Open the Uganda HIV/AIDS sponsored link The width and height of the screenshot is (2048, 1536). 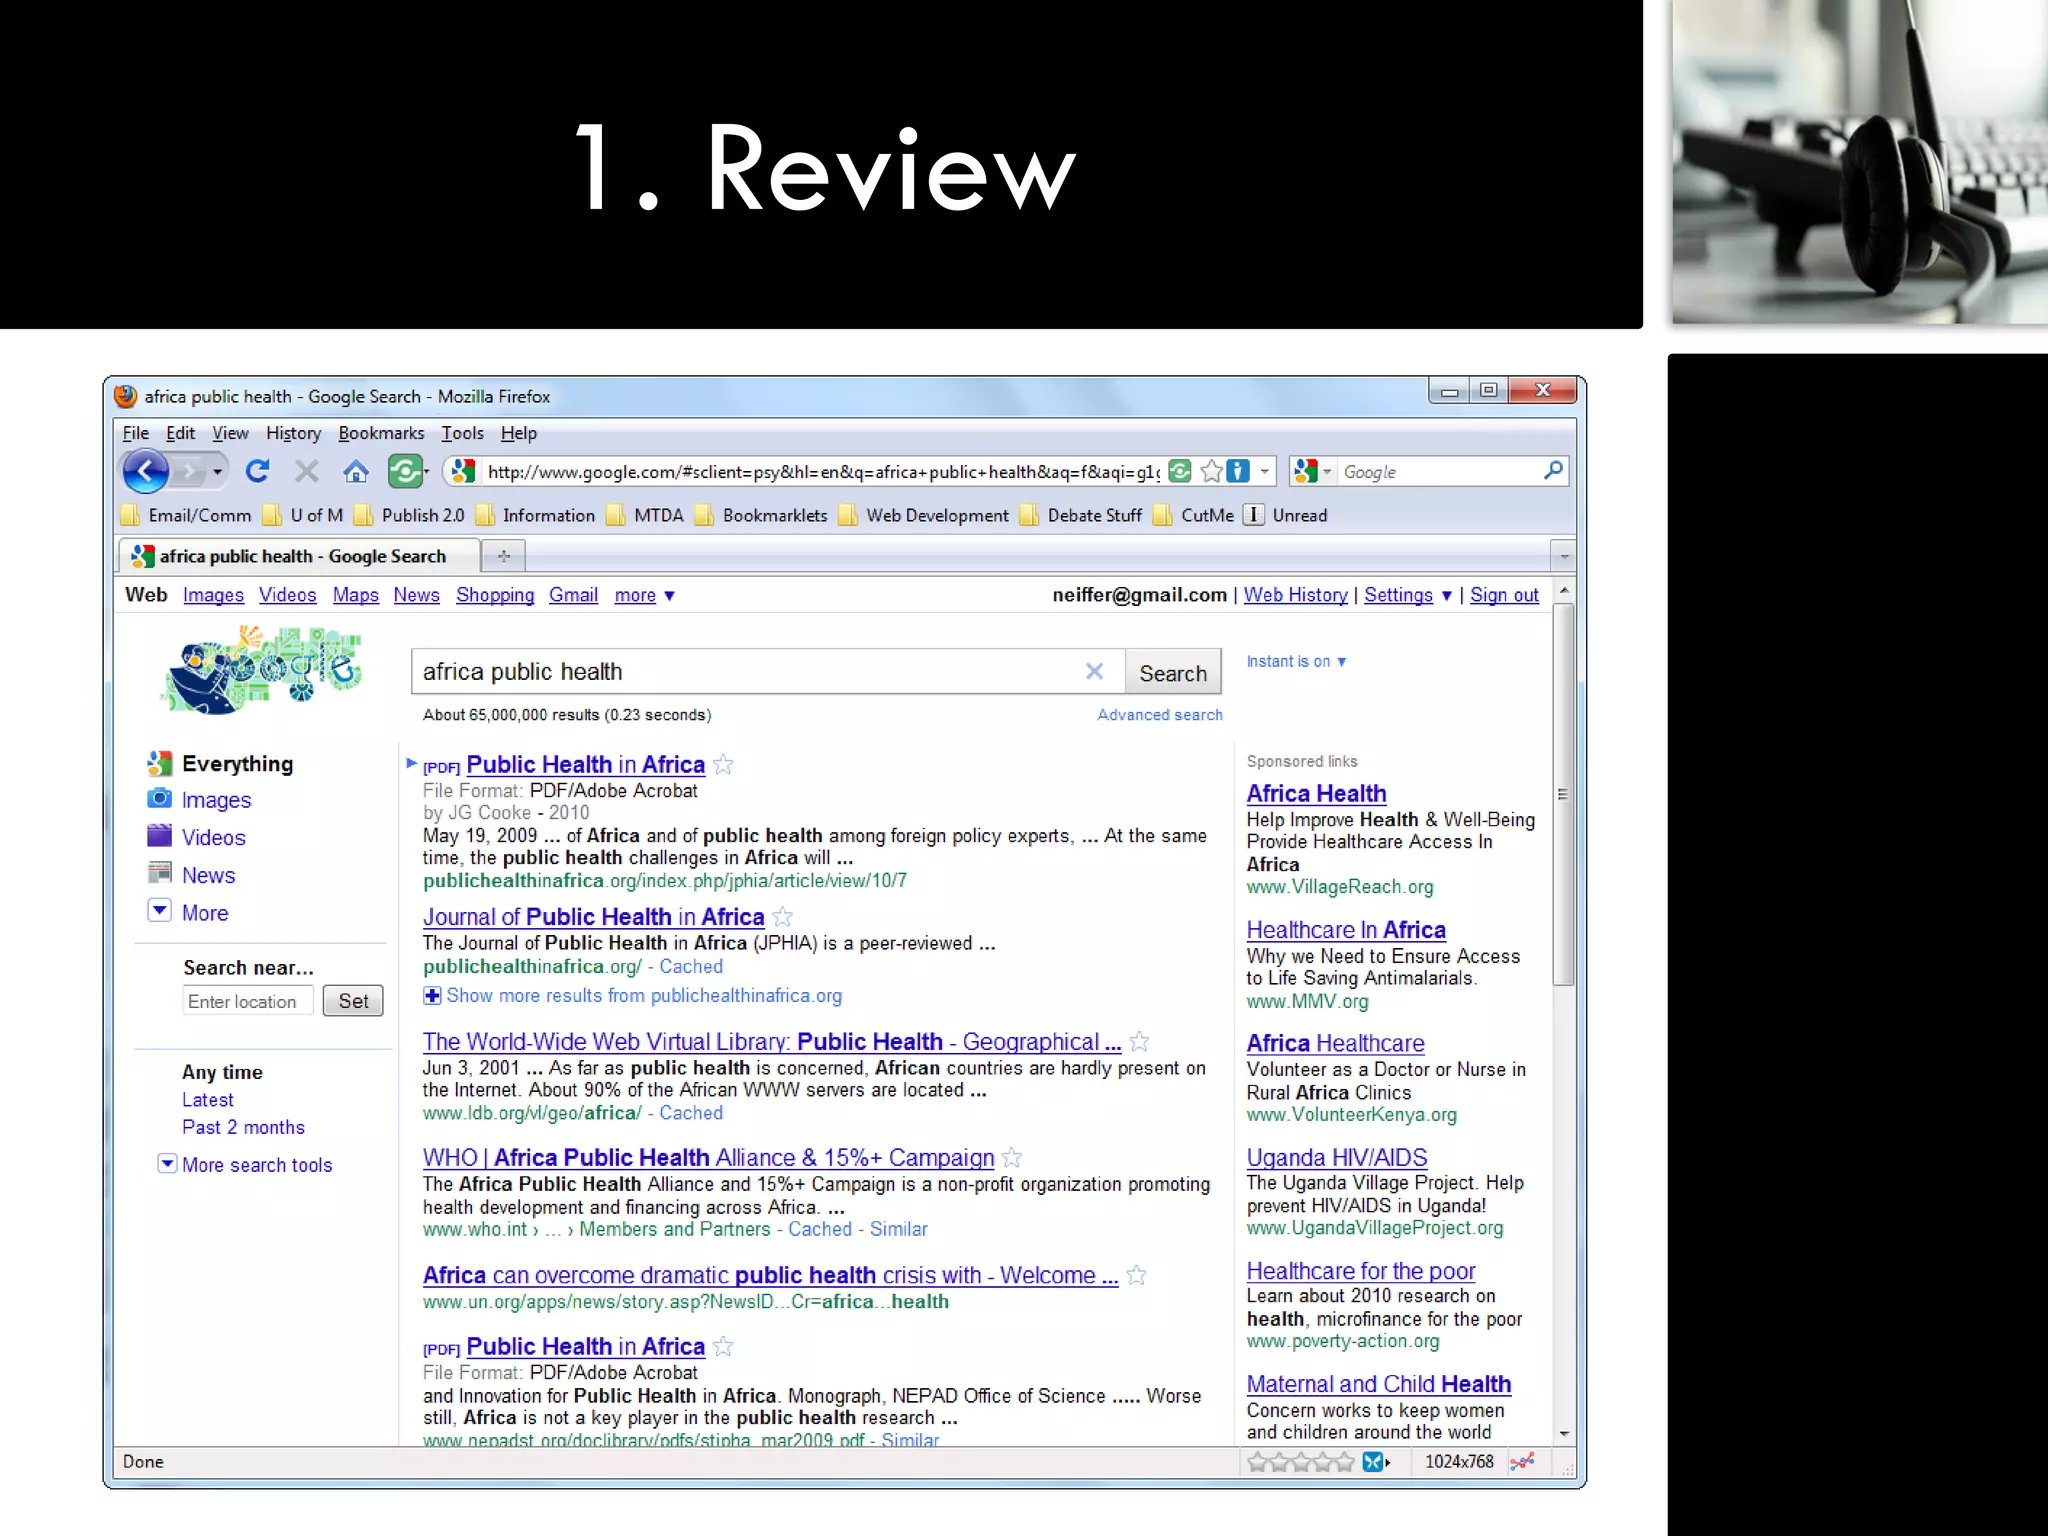pyautogui.click(x=1336, y=1157)
